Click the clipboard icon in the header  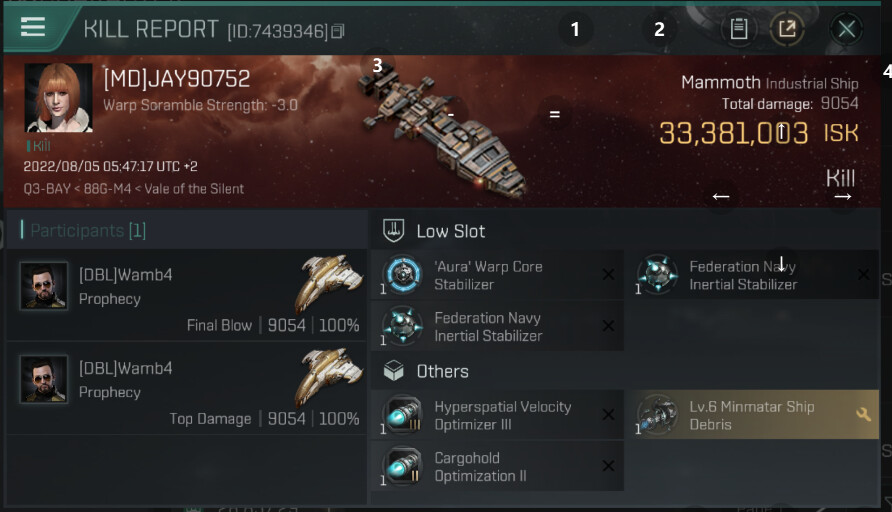click(738, 29)
